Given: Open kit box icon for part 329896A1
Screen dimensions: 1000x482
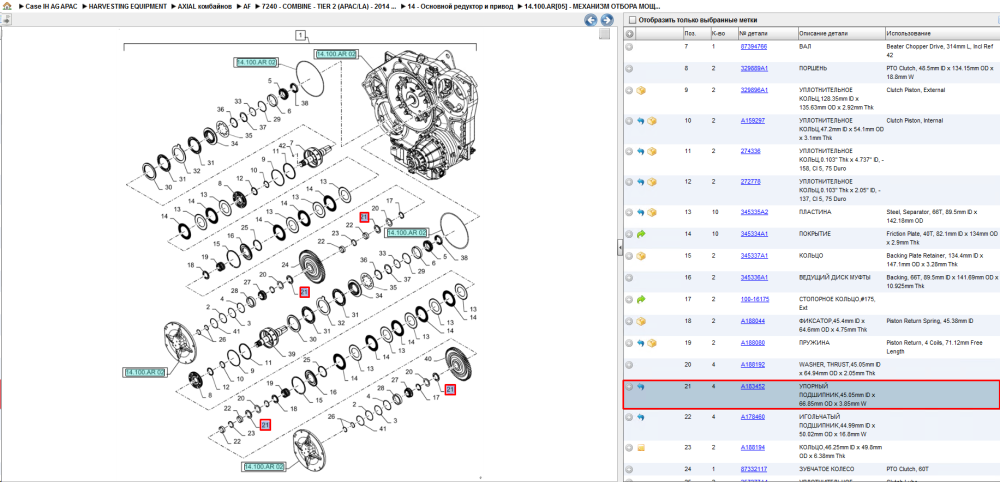Looking at the screenshot, I should tap(641, 91).
